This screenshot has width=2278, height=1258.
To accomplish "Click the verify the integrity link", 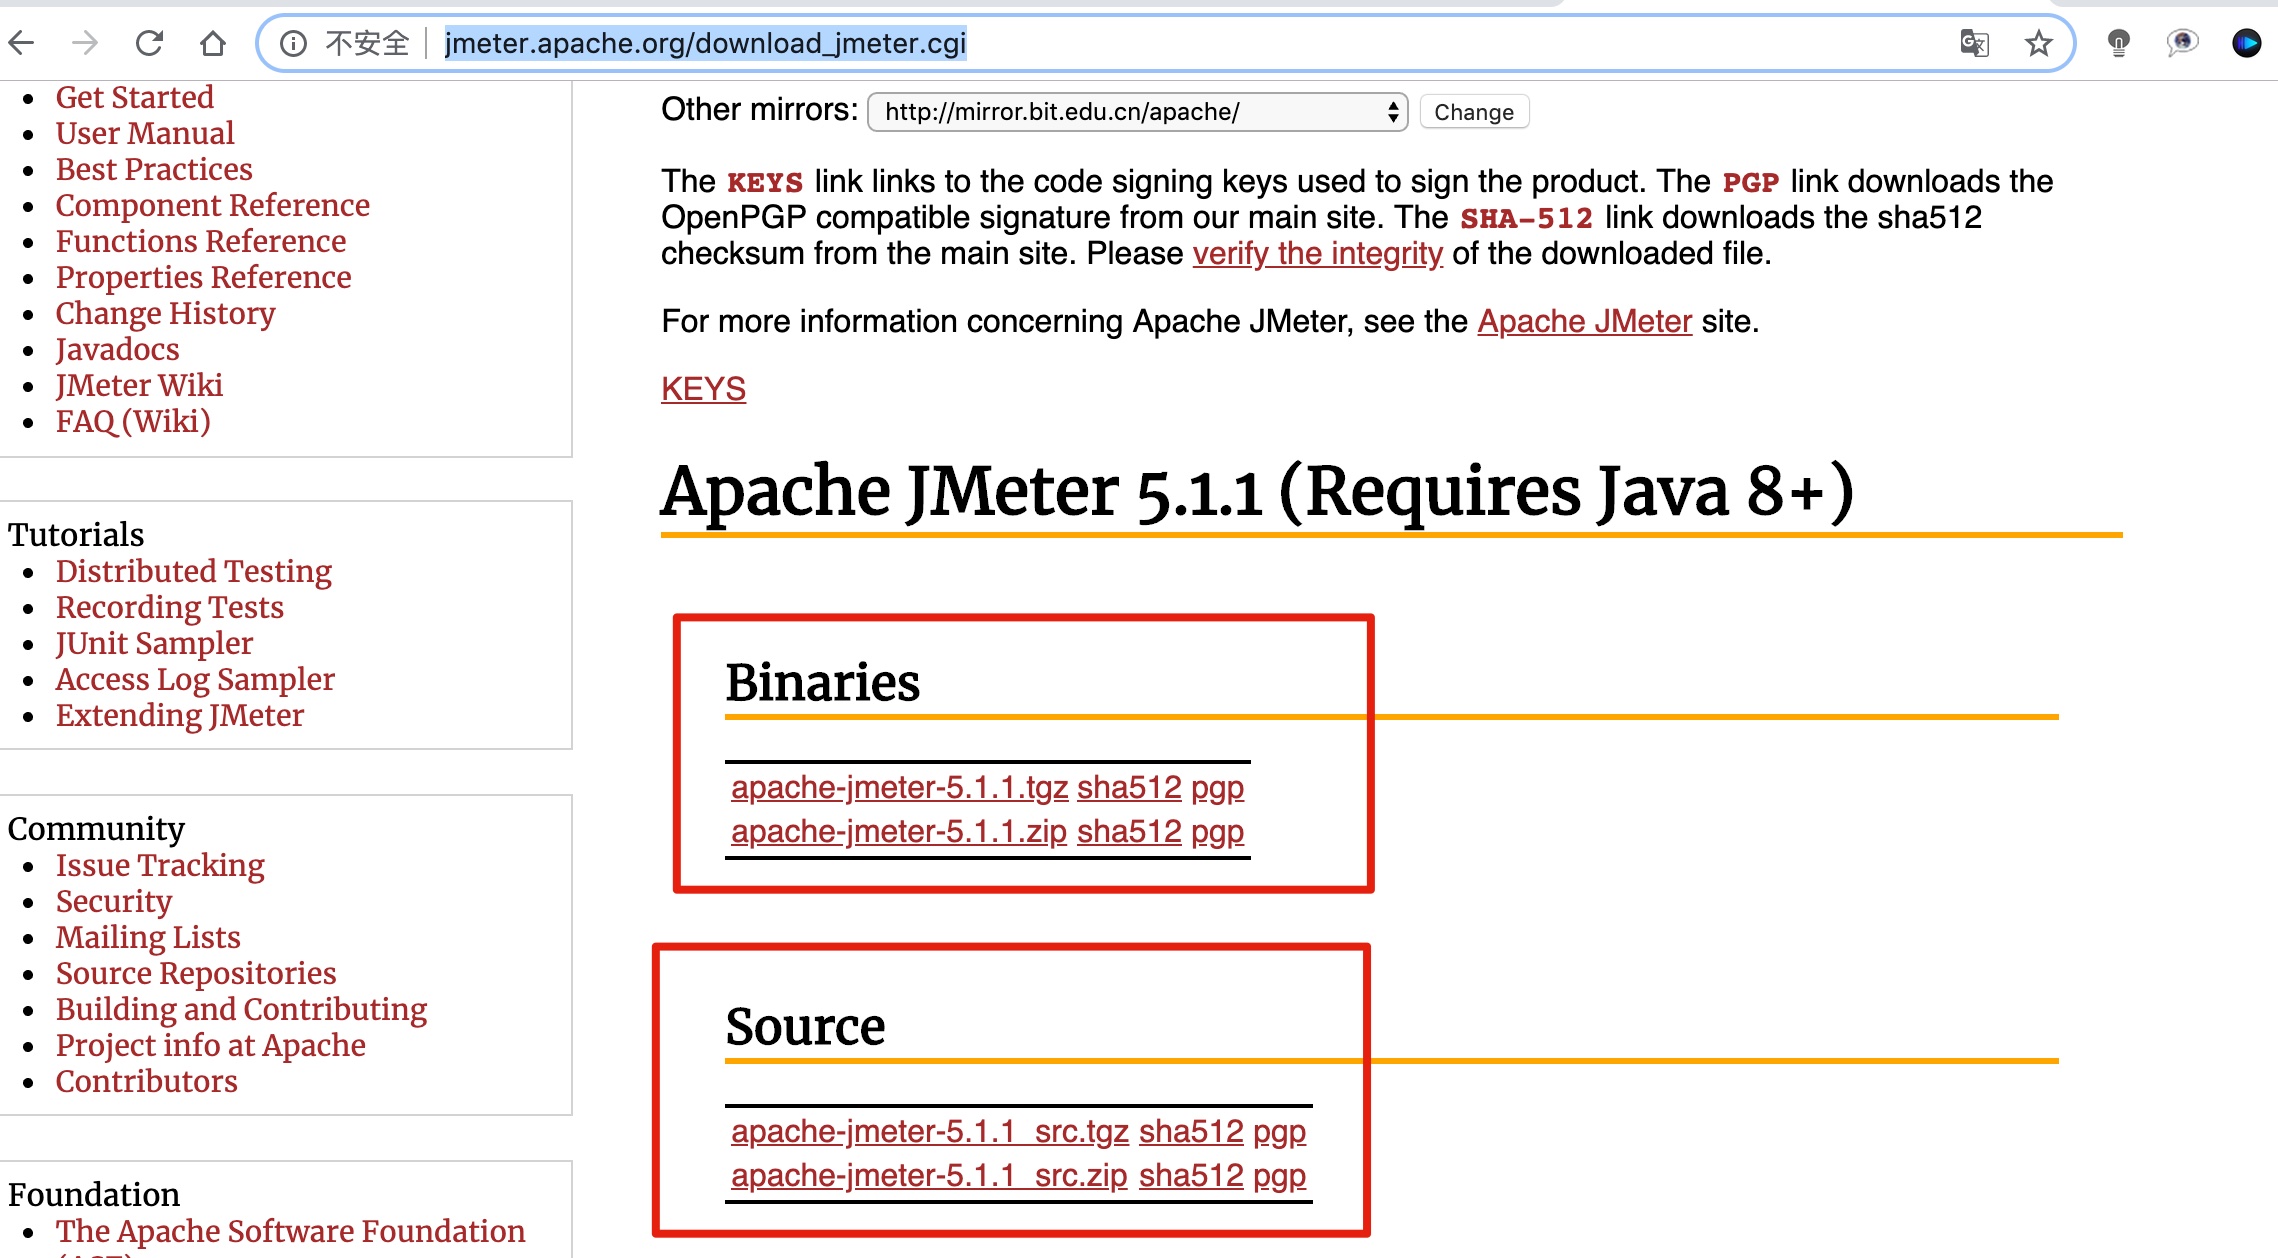I will tap(1317, 254).
